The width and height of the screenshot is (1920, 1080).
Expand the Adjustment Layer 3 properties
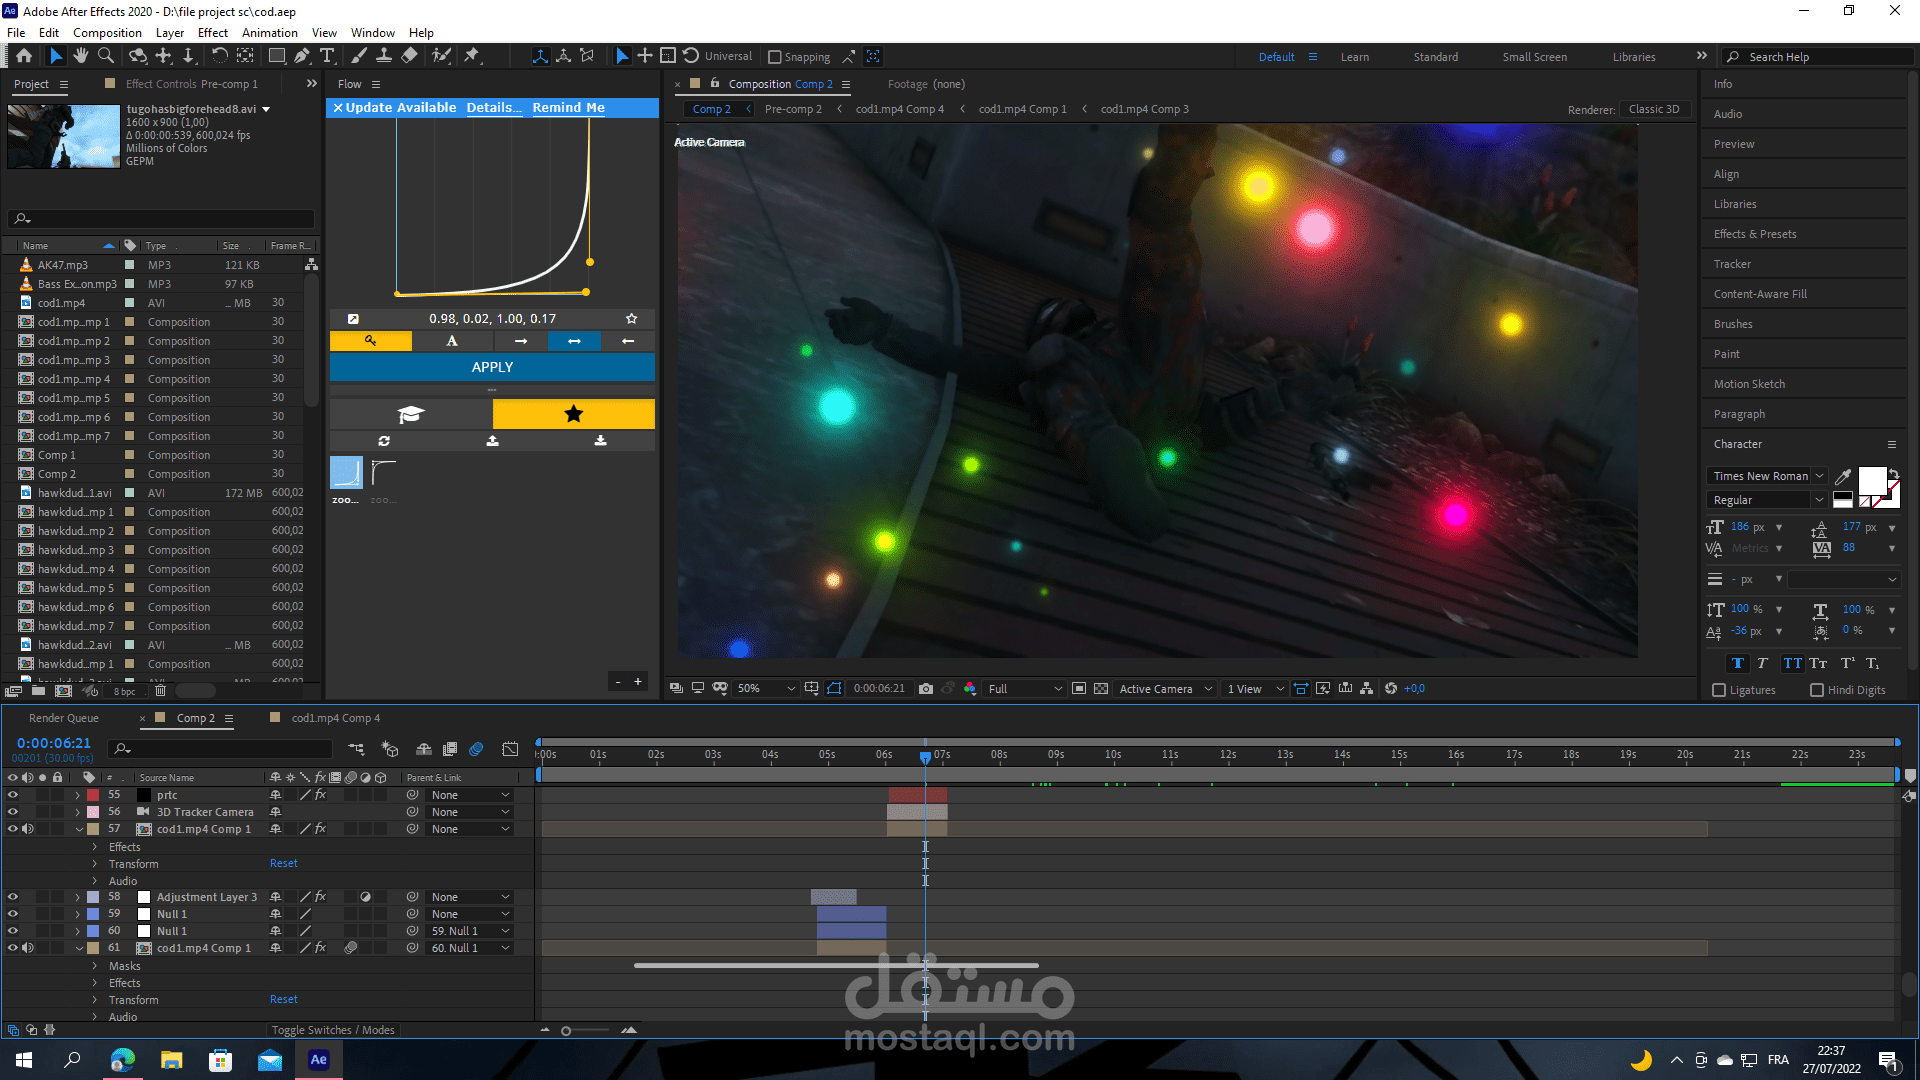(x=78, y=897)
